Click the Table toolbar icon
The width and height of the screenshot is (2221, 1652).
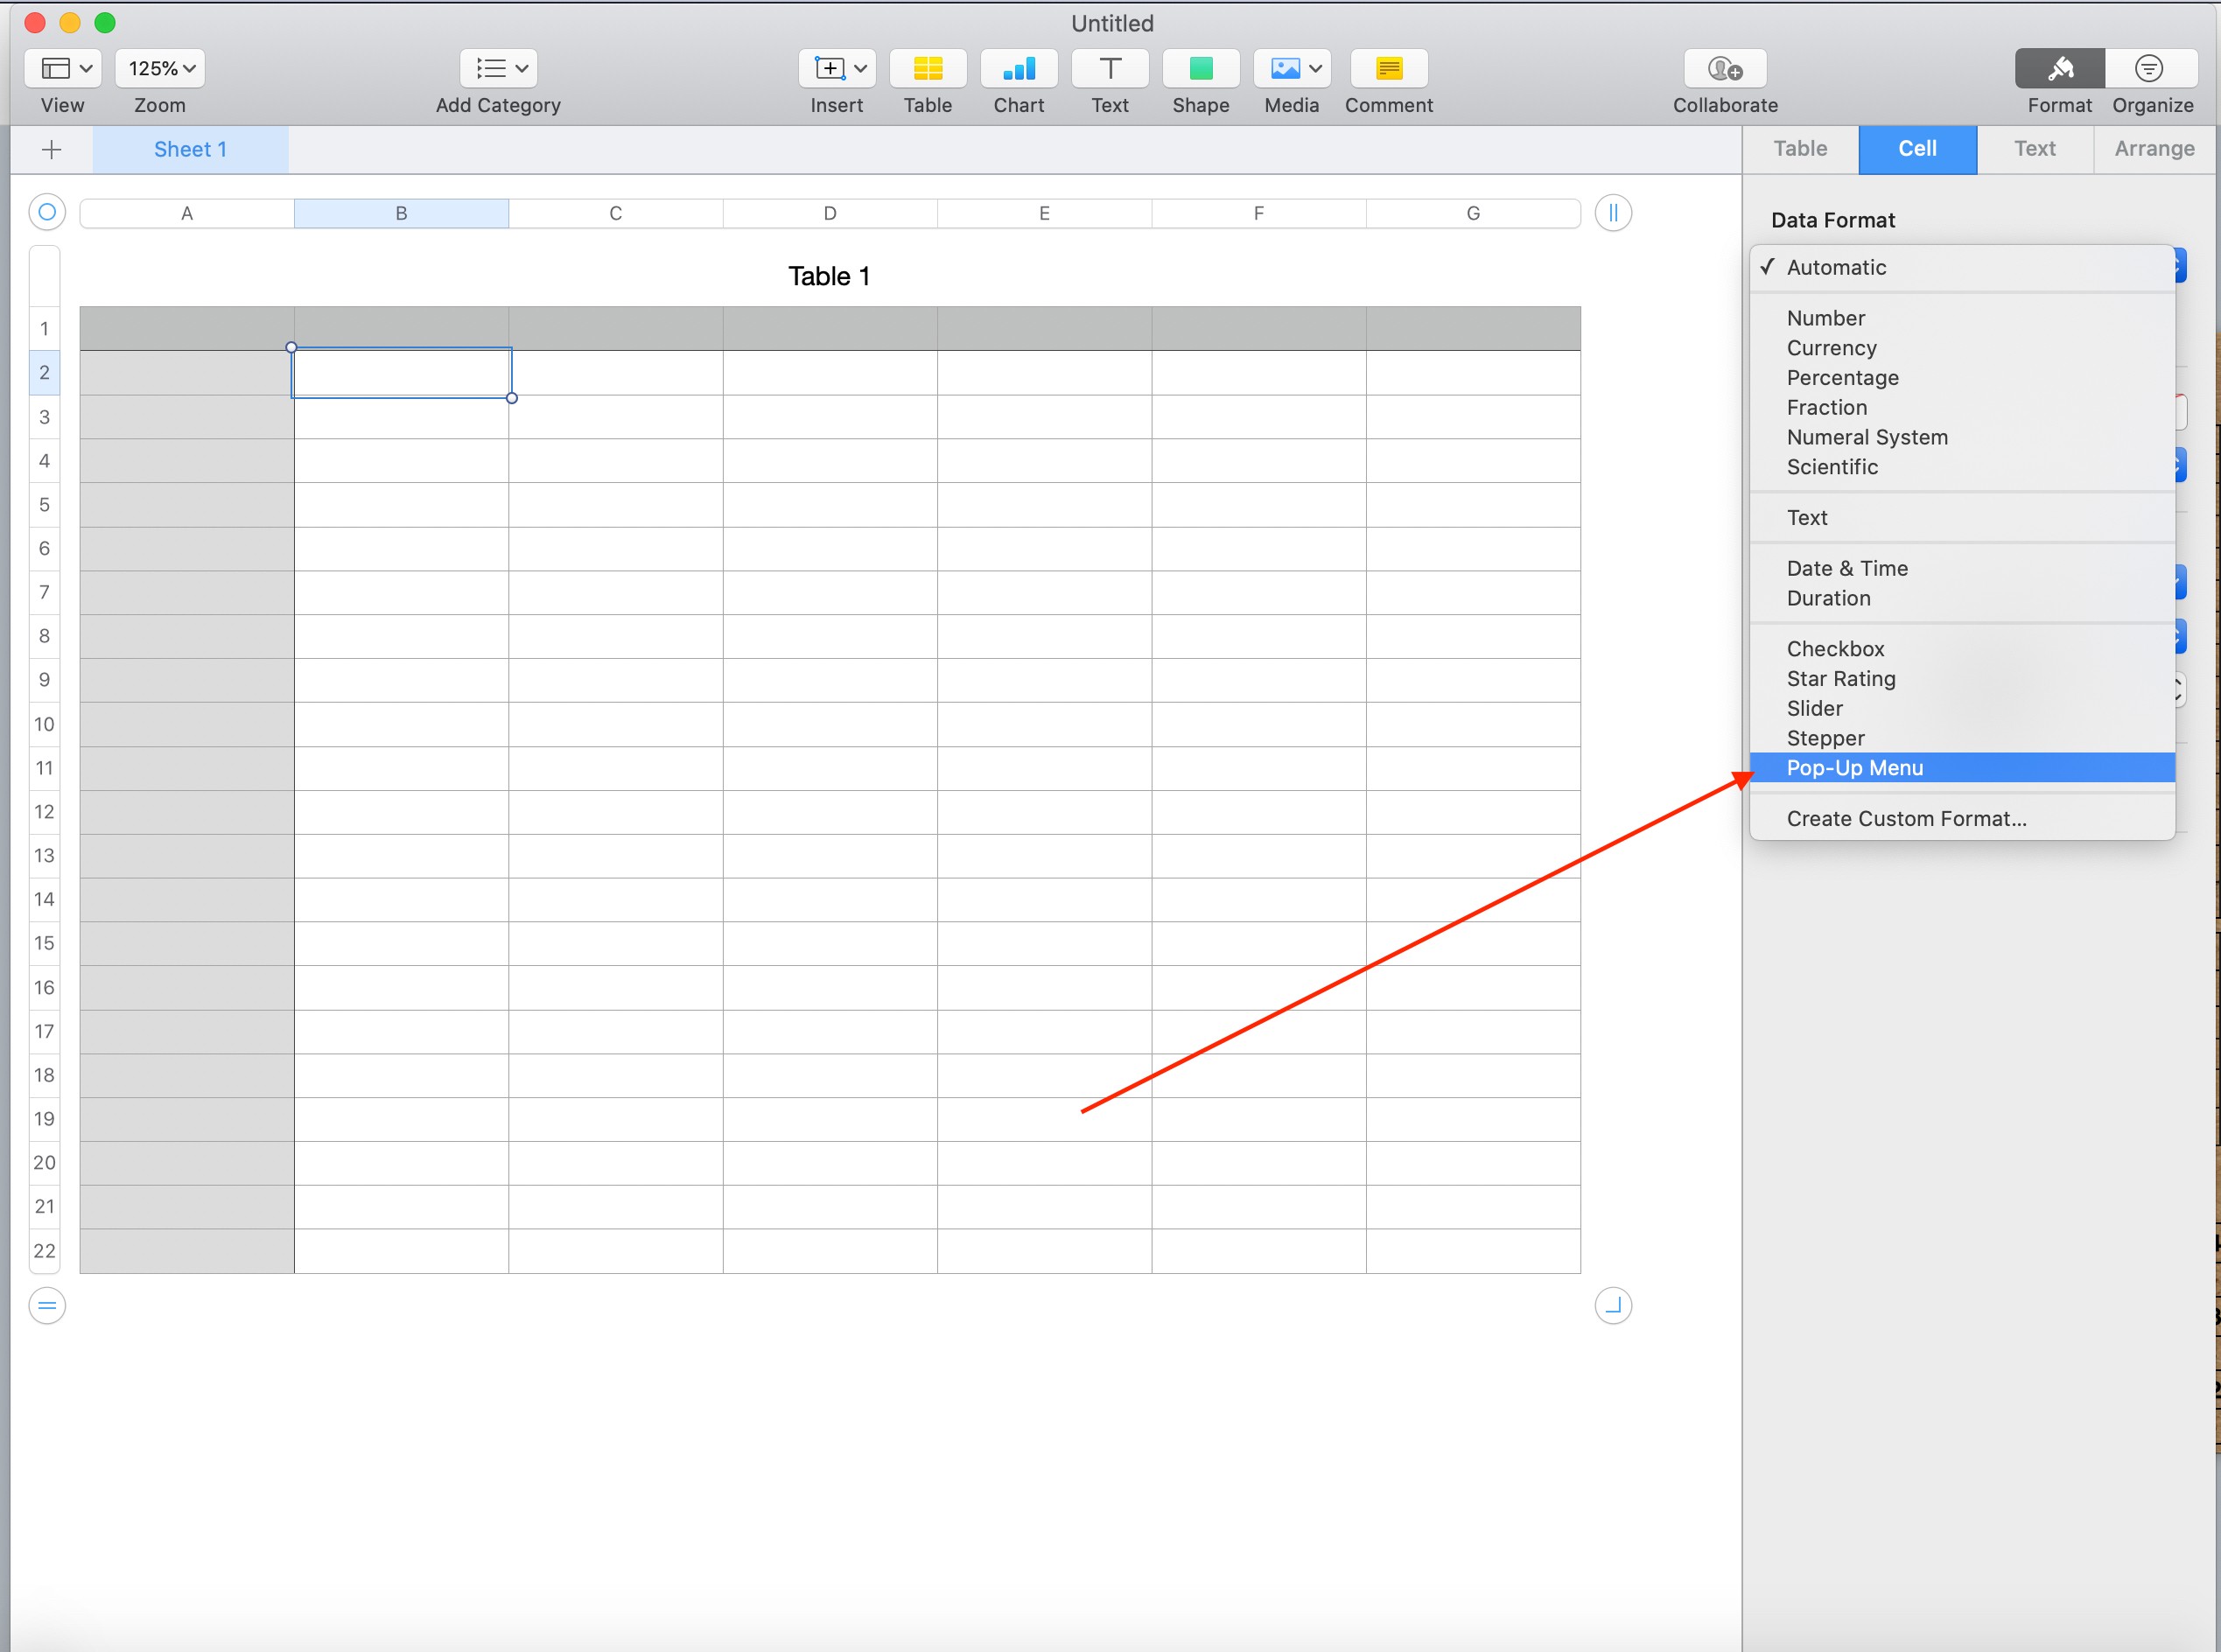[x=927, y=68]
